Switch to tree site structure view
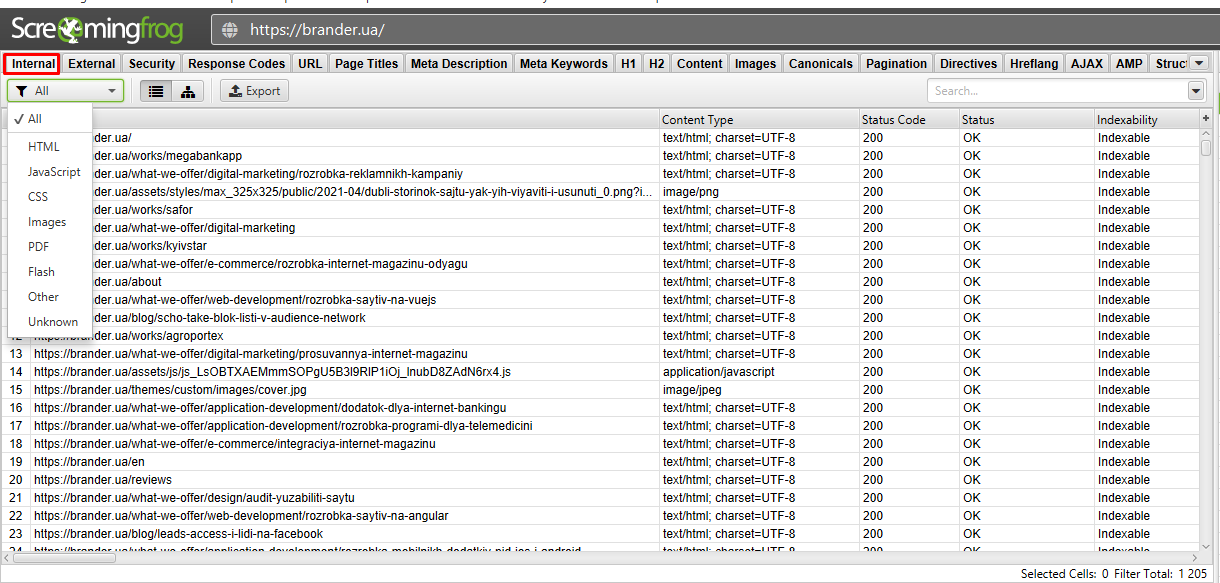 point(187,91)
